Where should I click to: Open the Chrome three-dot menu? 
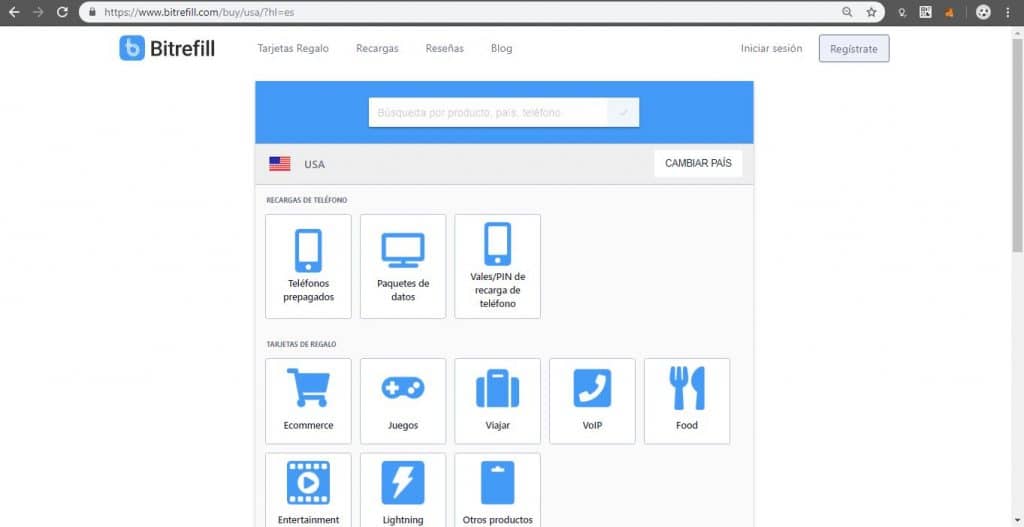coord(1008,12)
